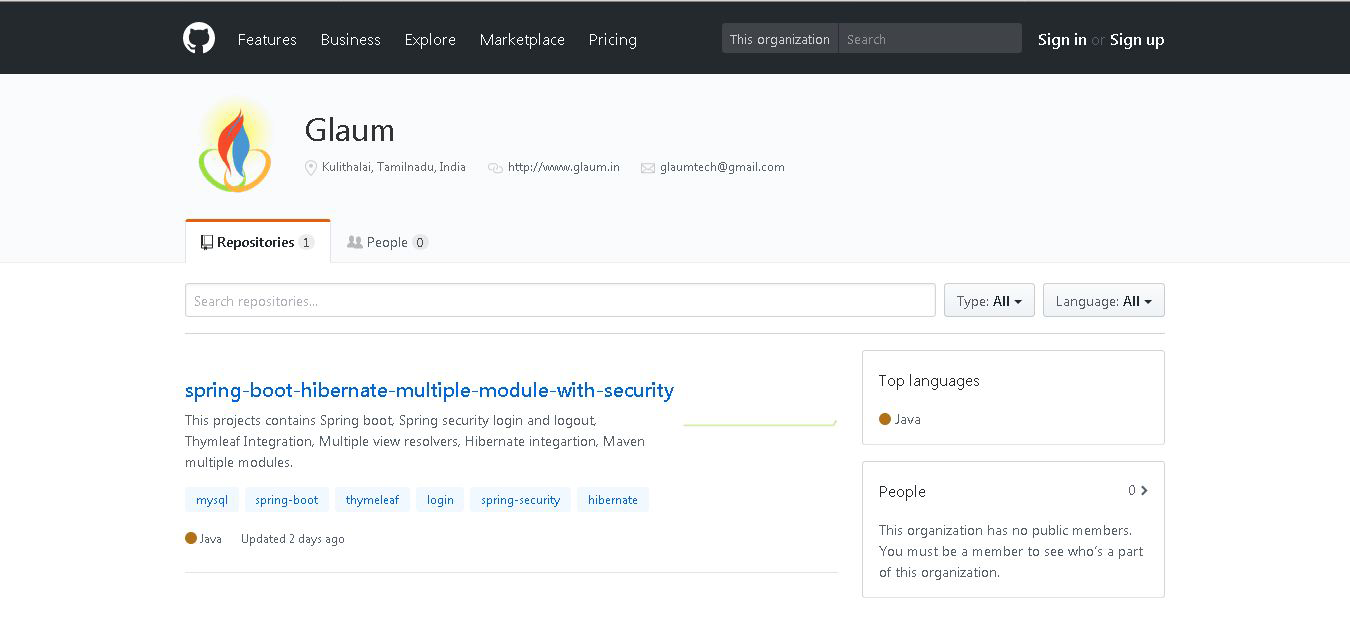The image size is (1350, 632).
Task: Select the hibernate topic tag
Action: coord(613,499)
